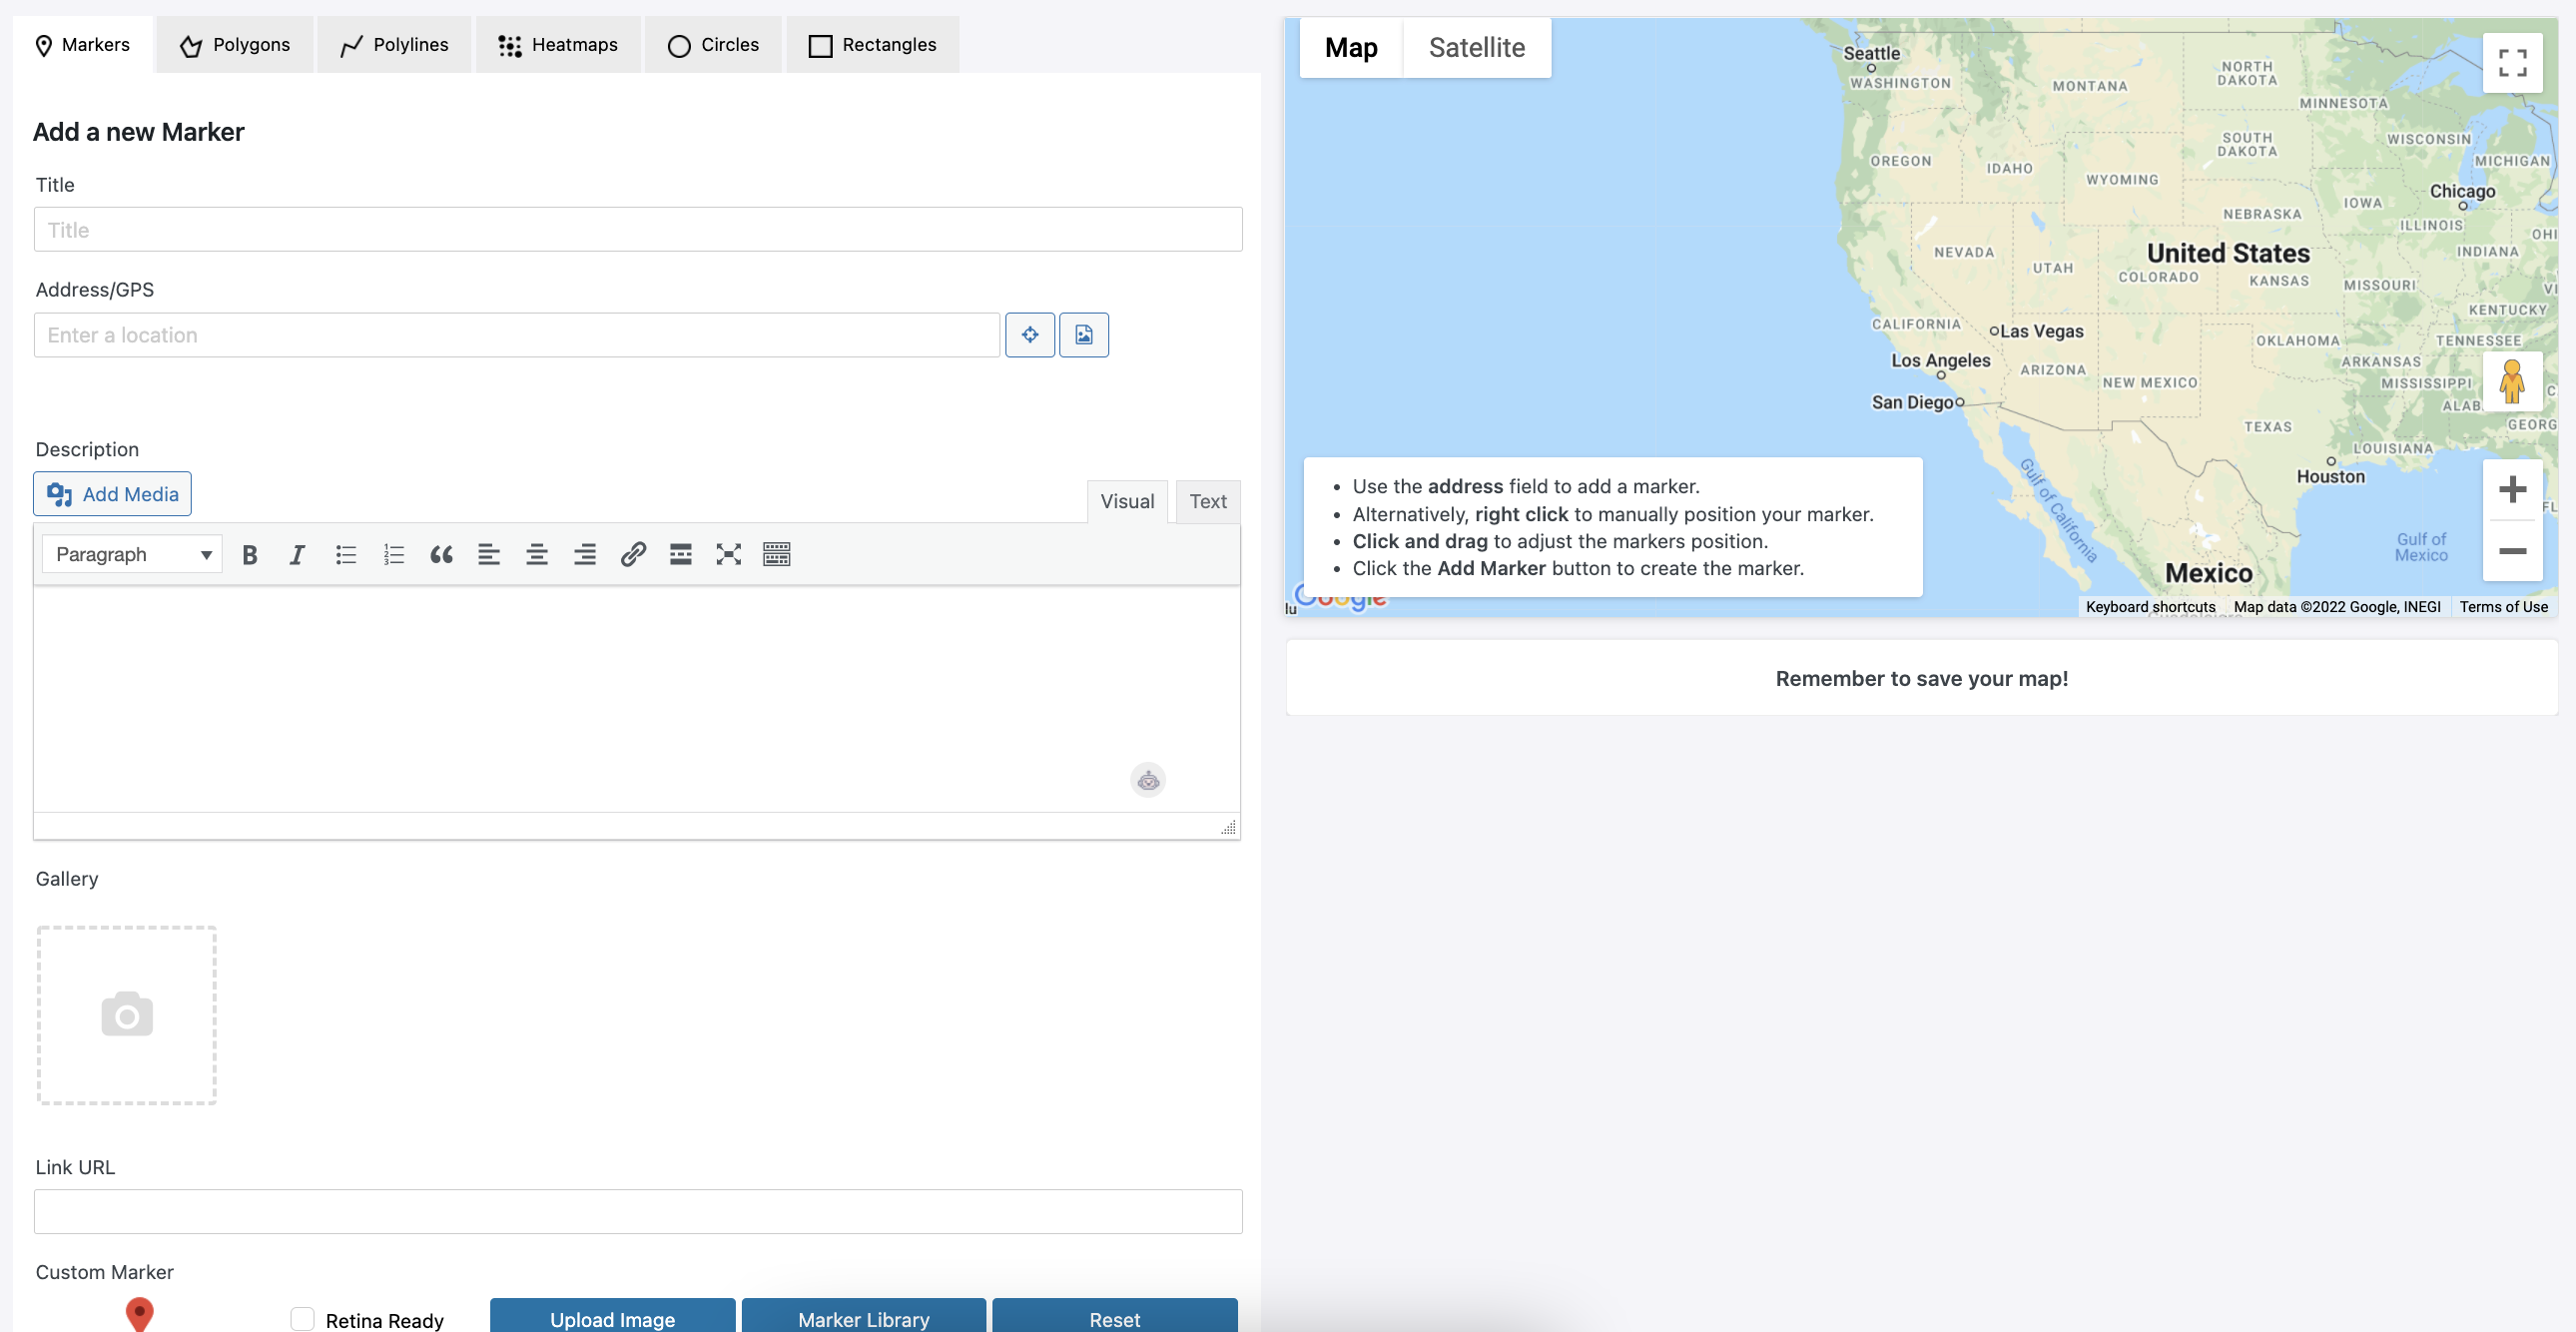Click the Chicago label on the map
This screenshot has height=1332, width=2576.
(x=2462, y=191)
